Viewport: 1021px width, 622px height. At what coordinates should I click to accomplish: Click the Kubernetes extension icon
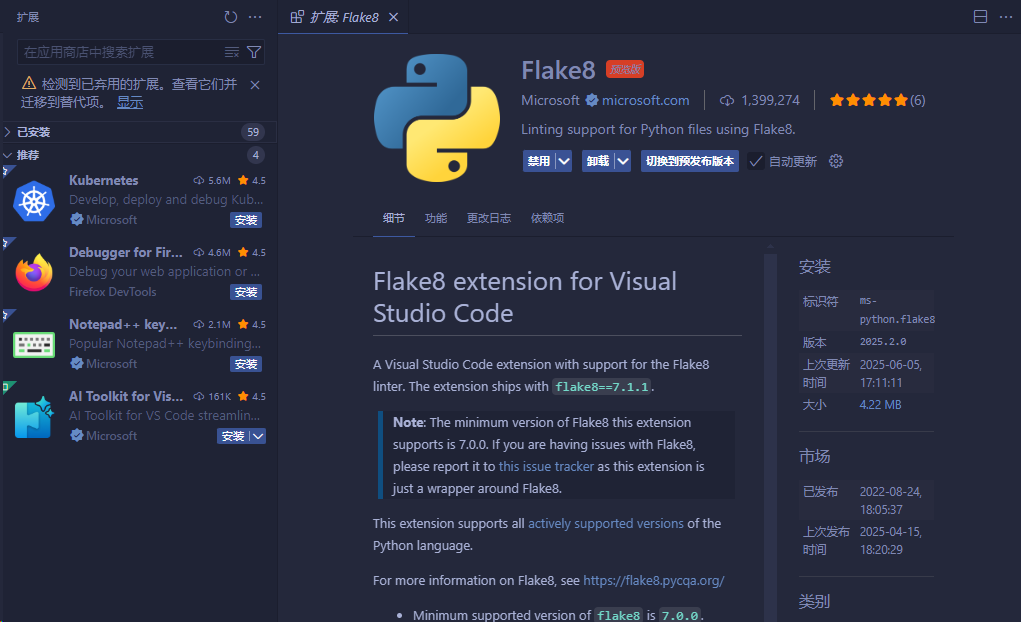tap(34, 201)
